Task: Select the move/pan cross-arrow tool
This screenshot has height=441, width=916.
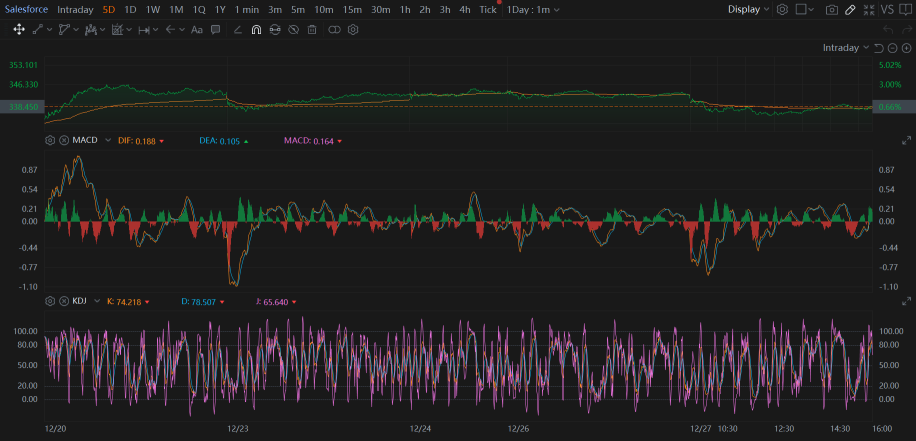Action: tap(19, 29)
